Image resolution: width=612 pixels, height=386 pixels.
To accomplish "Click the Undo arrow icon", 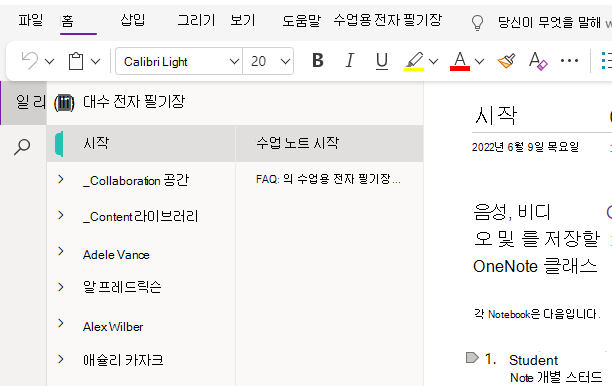I will pos(30,61).
